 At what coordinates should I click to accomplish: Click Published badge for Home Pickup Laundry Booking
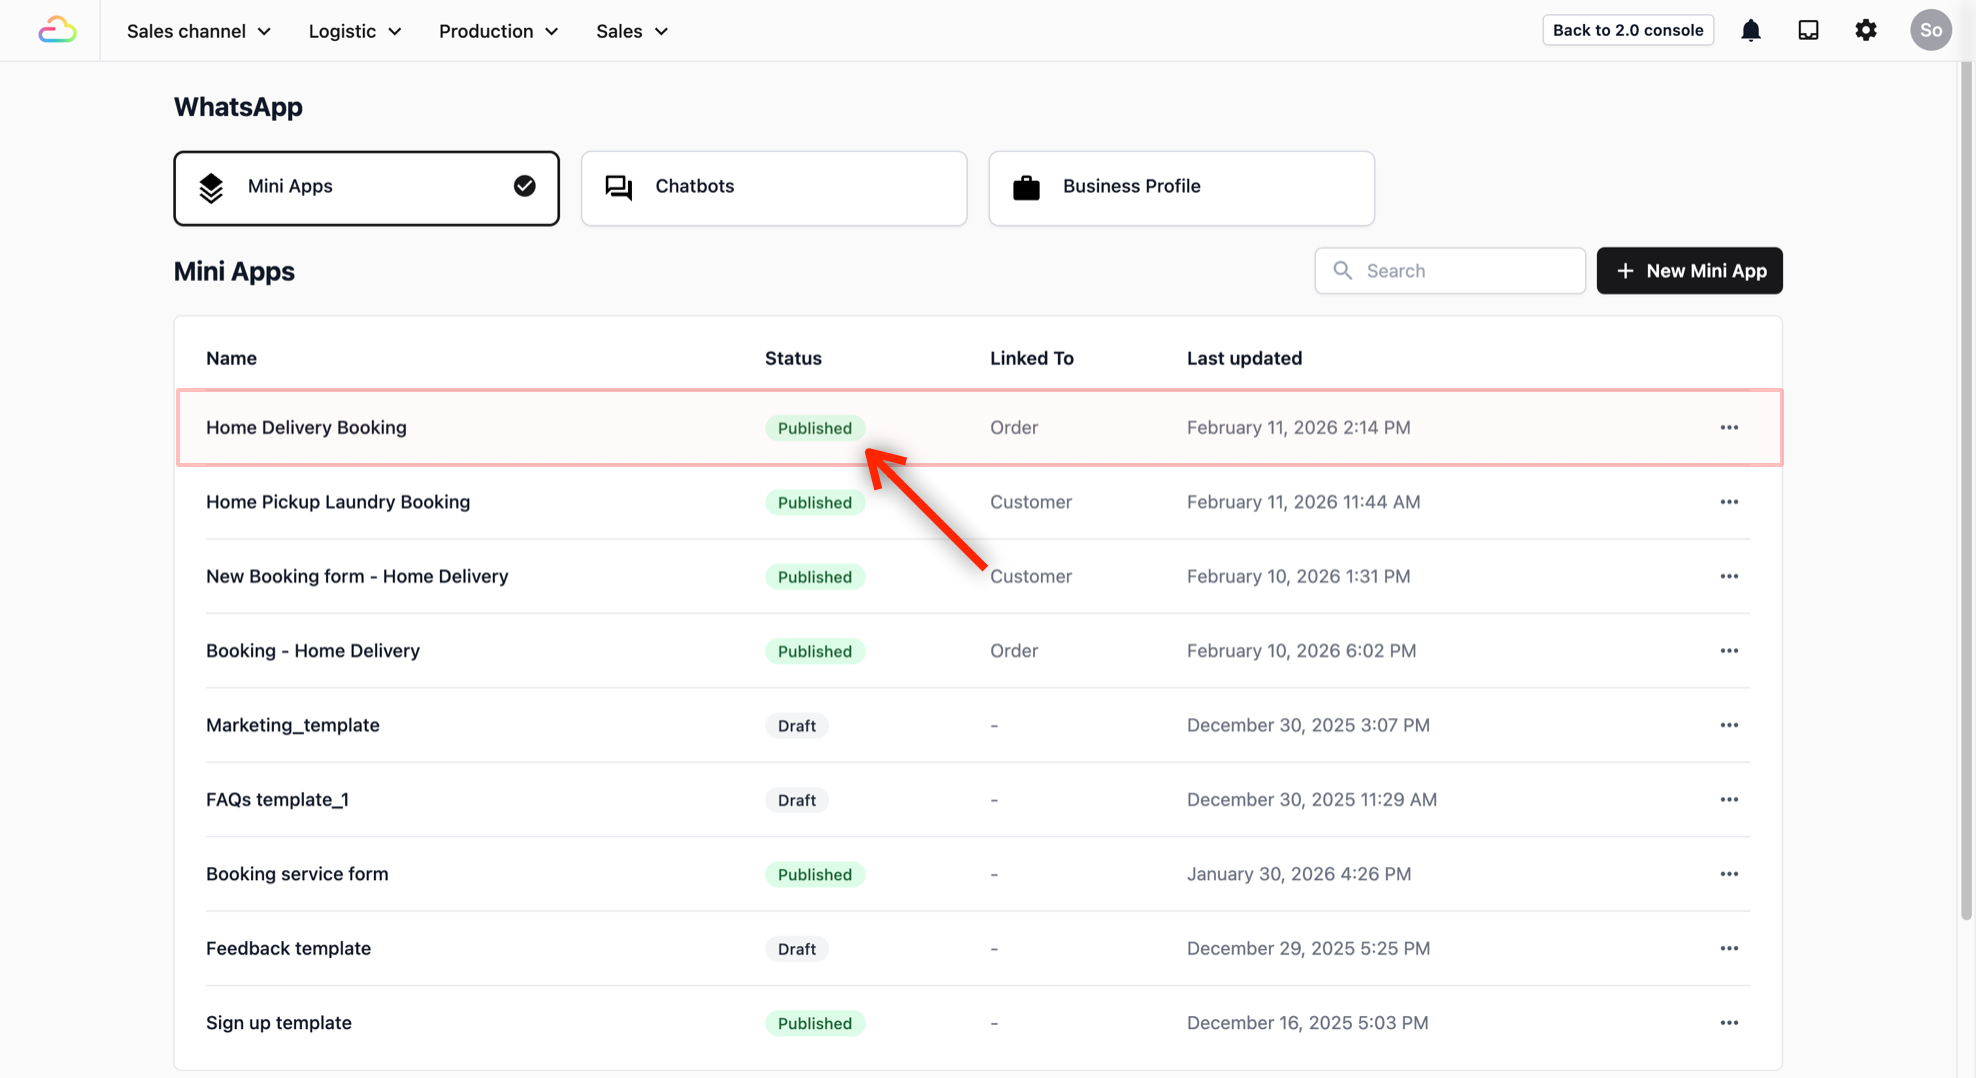[x=815, y=502]
